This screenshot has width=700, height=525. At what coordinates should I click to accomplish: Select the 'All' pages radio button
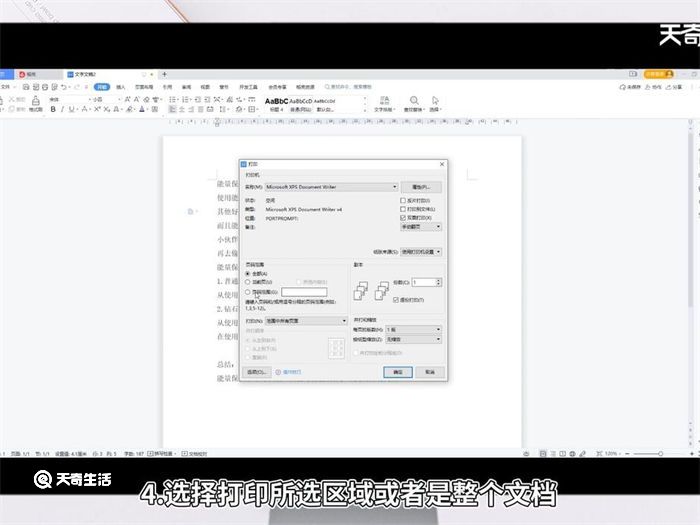[x=248, y=274]
